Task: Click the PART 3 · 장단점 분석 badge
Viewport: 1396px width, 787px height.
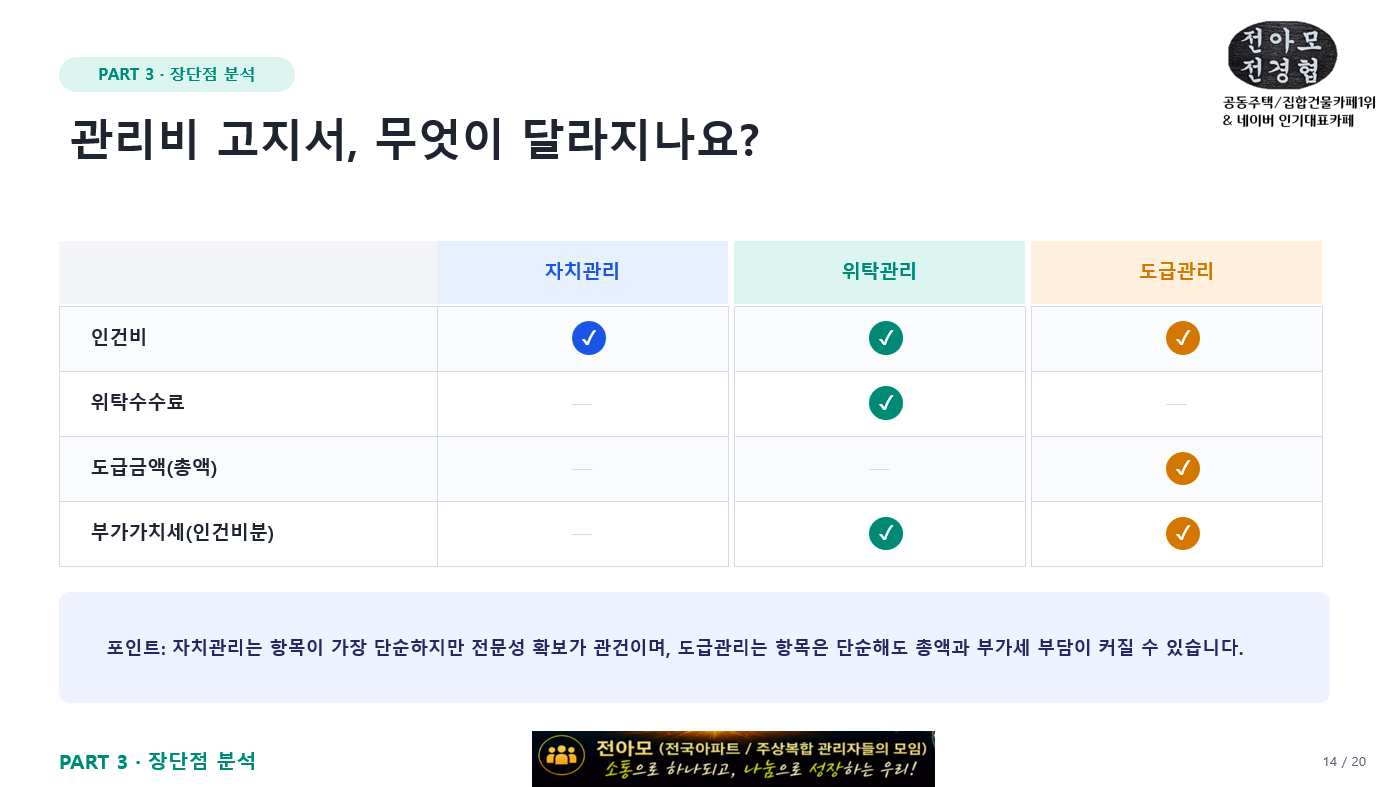Action: click(x=177, y=74)
